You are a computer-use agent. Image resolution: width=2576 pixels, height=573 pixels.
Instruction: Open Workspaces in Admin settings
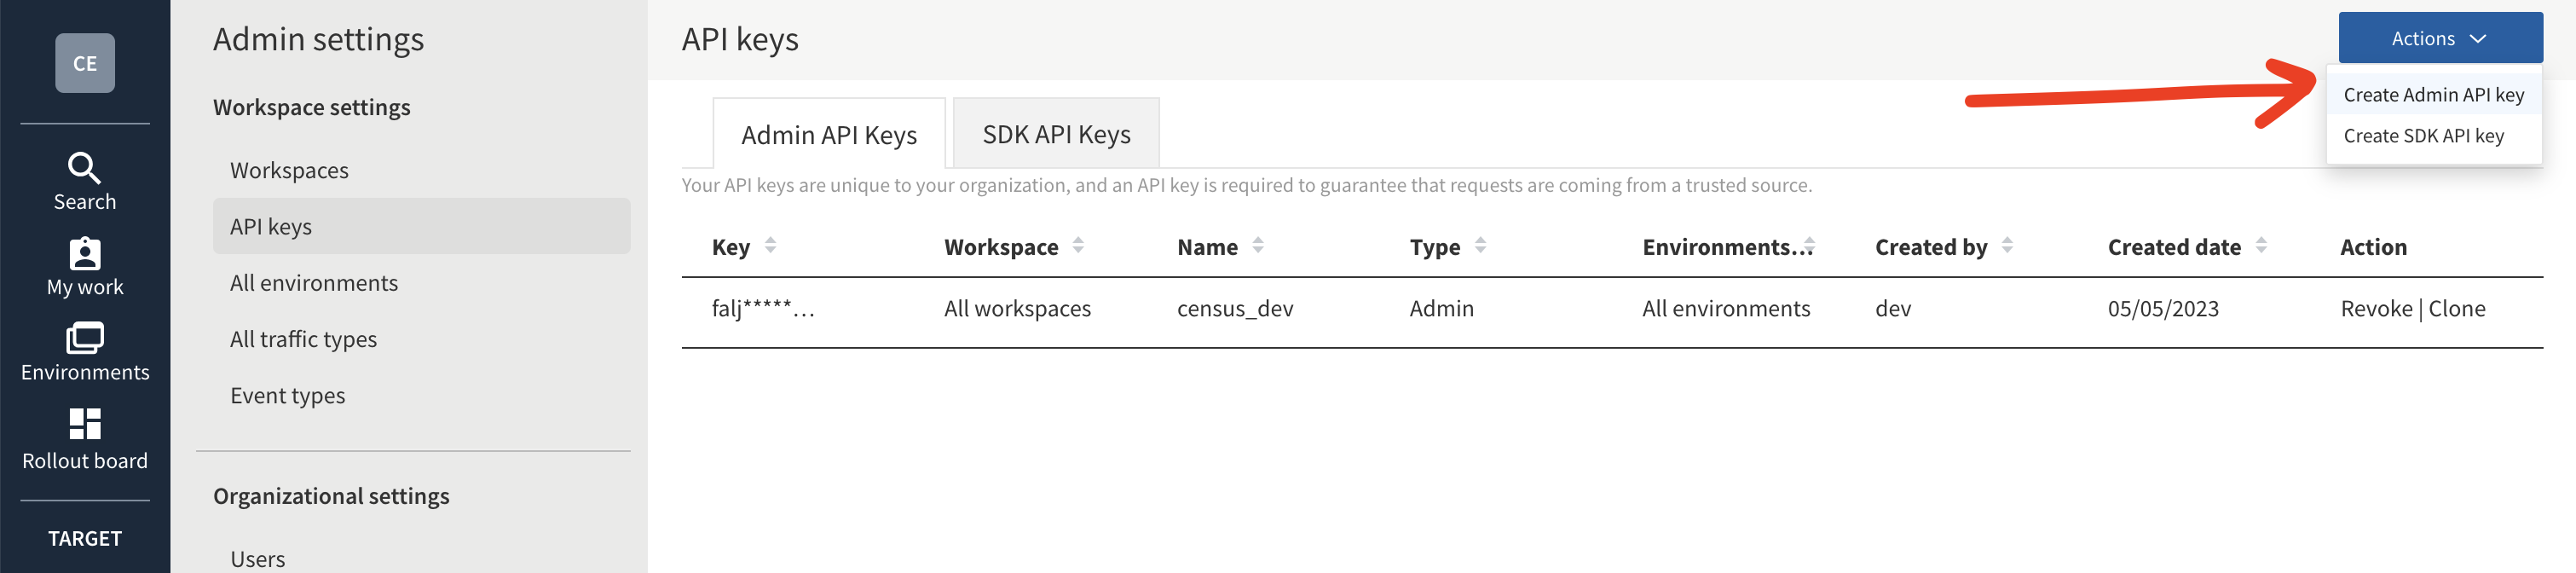[x=289, y=171]
